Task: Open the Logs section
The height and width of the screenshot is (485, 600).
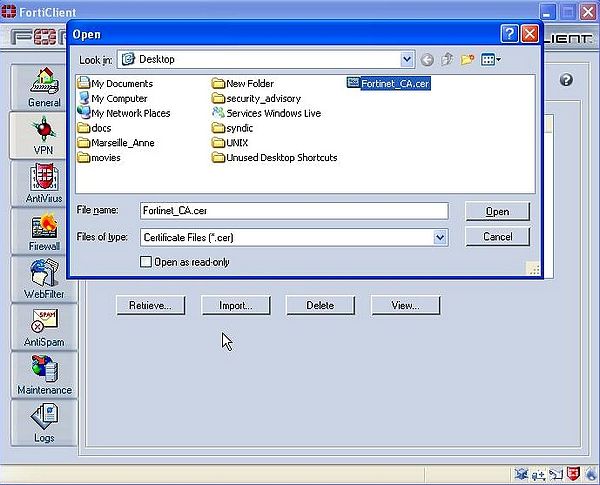Action: click(44, 423)
